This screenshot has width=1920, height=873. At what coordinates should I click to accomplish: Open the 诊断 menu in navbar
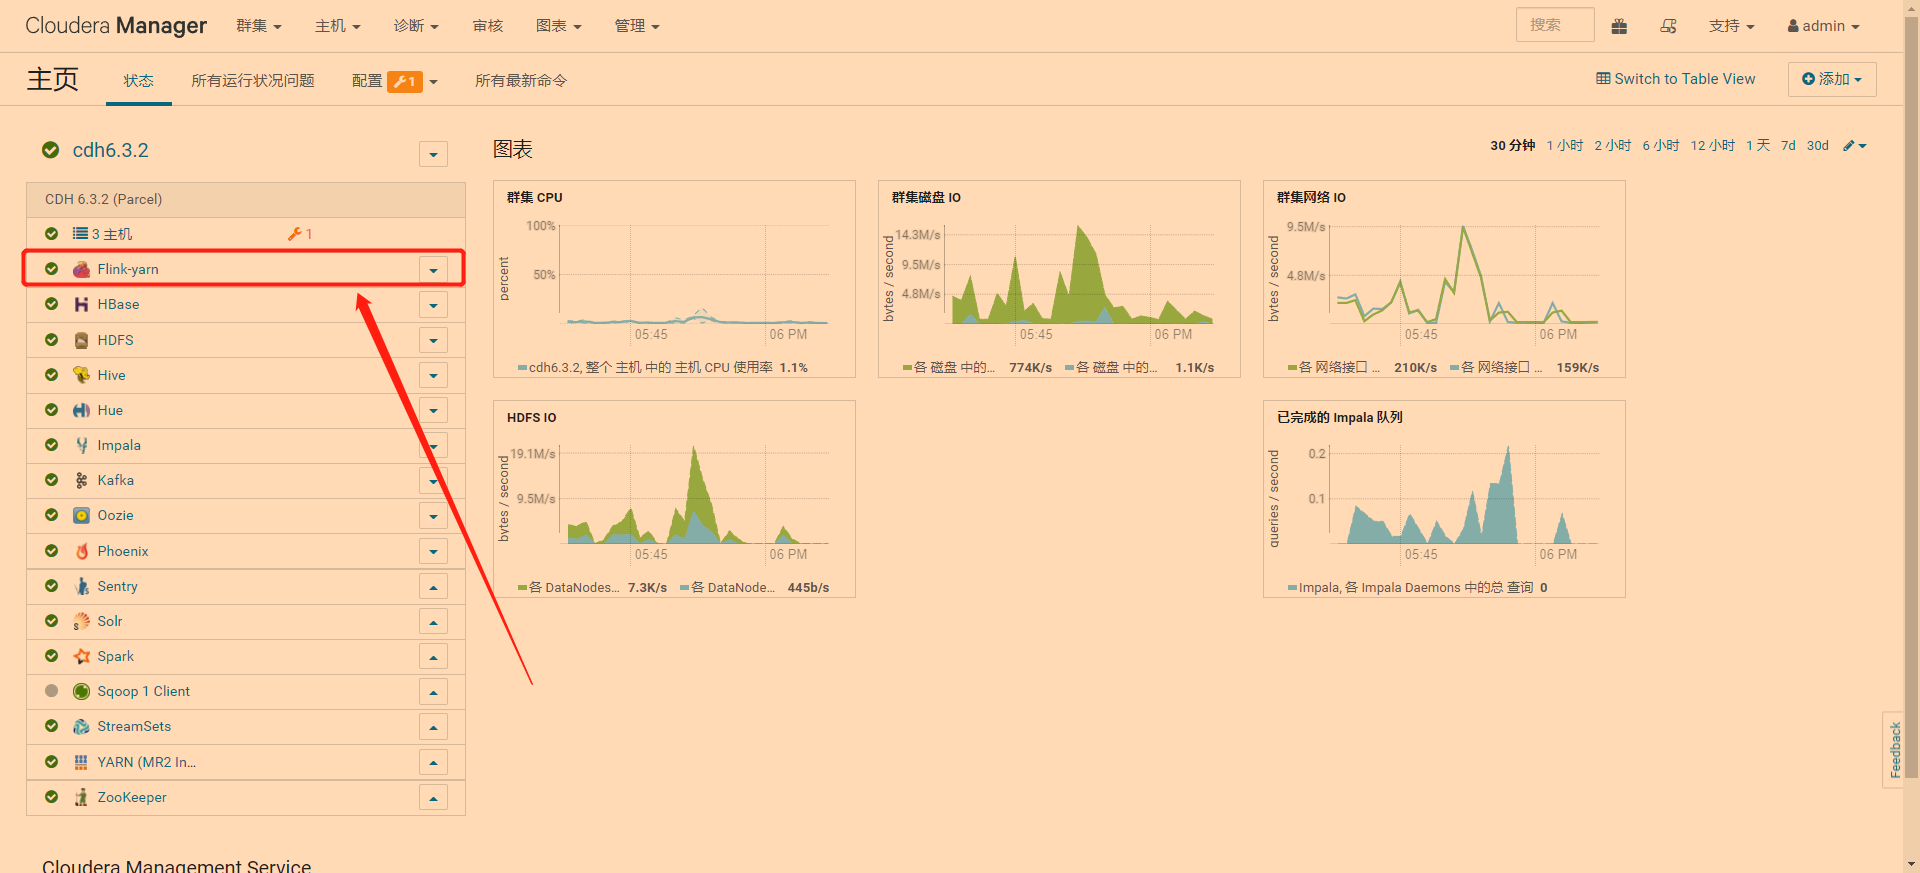click(x=416, y=26)
